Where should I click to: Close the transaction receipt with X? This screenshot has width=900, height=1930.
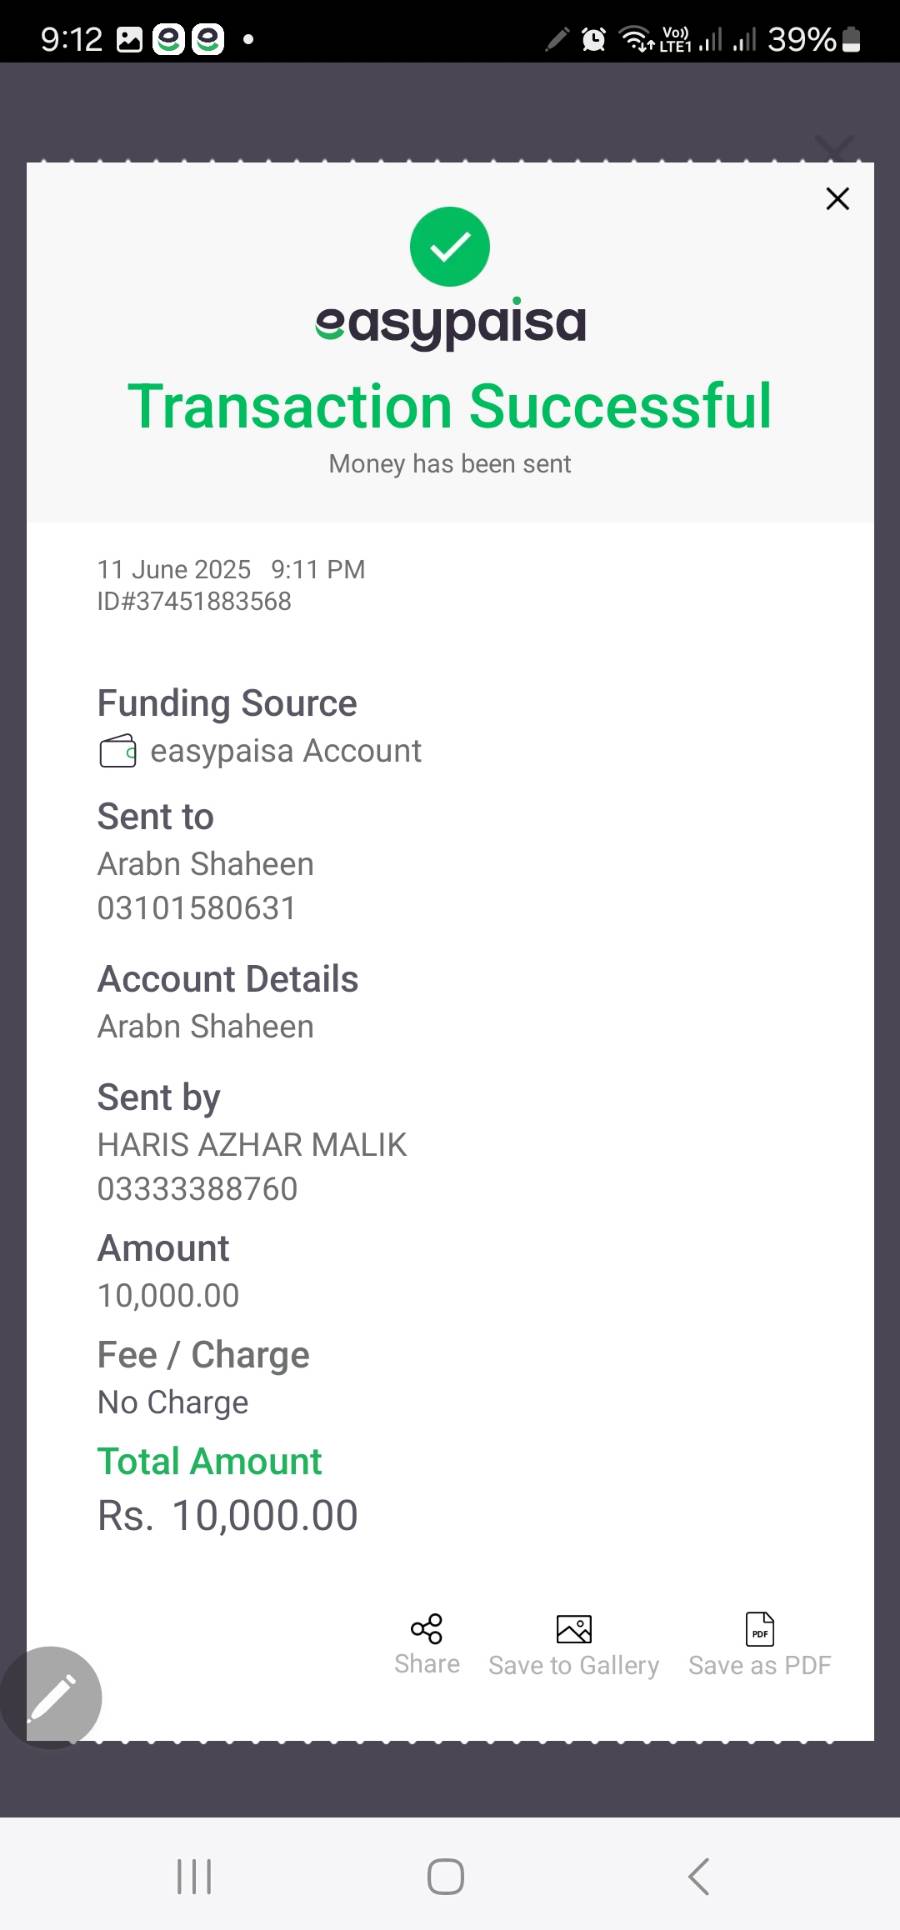tap(837, 199)
